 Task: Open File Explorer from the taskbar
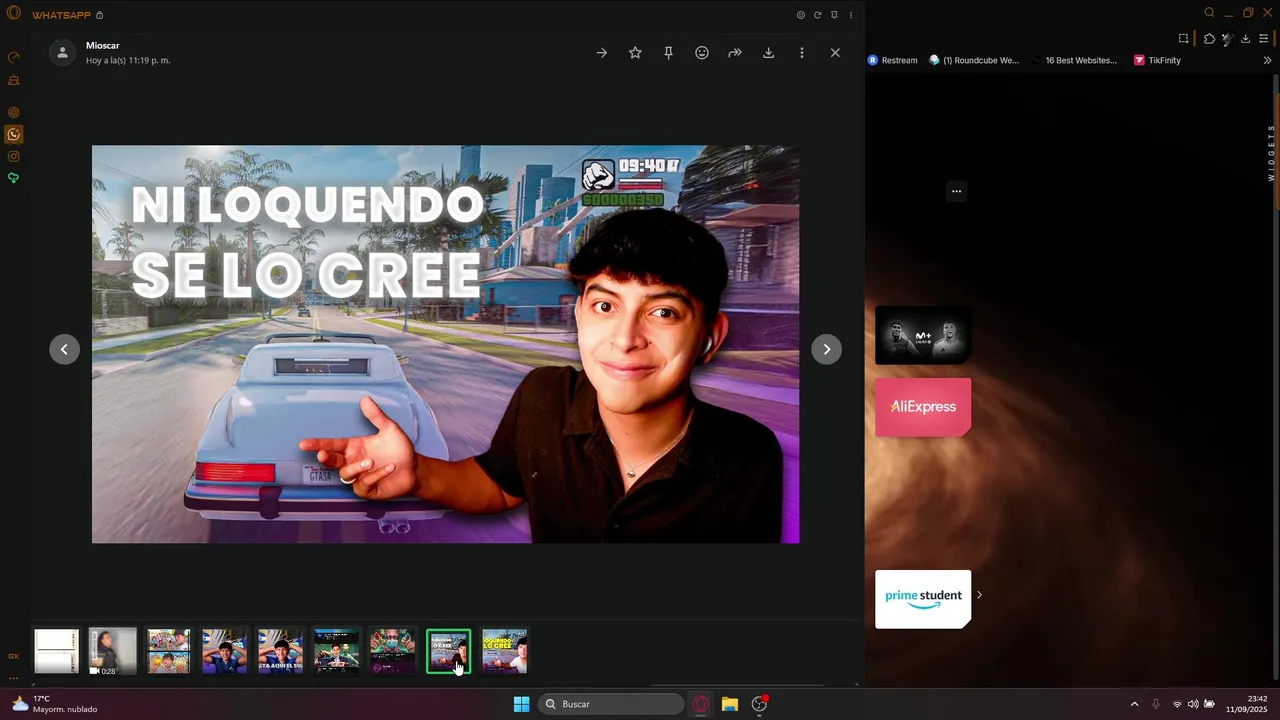(x=730, y=704)
